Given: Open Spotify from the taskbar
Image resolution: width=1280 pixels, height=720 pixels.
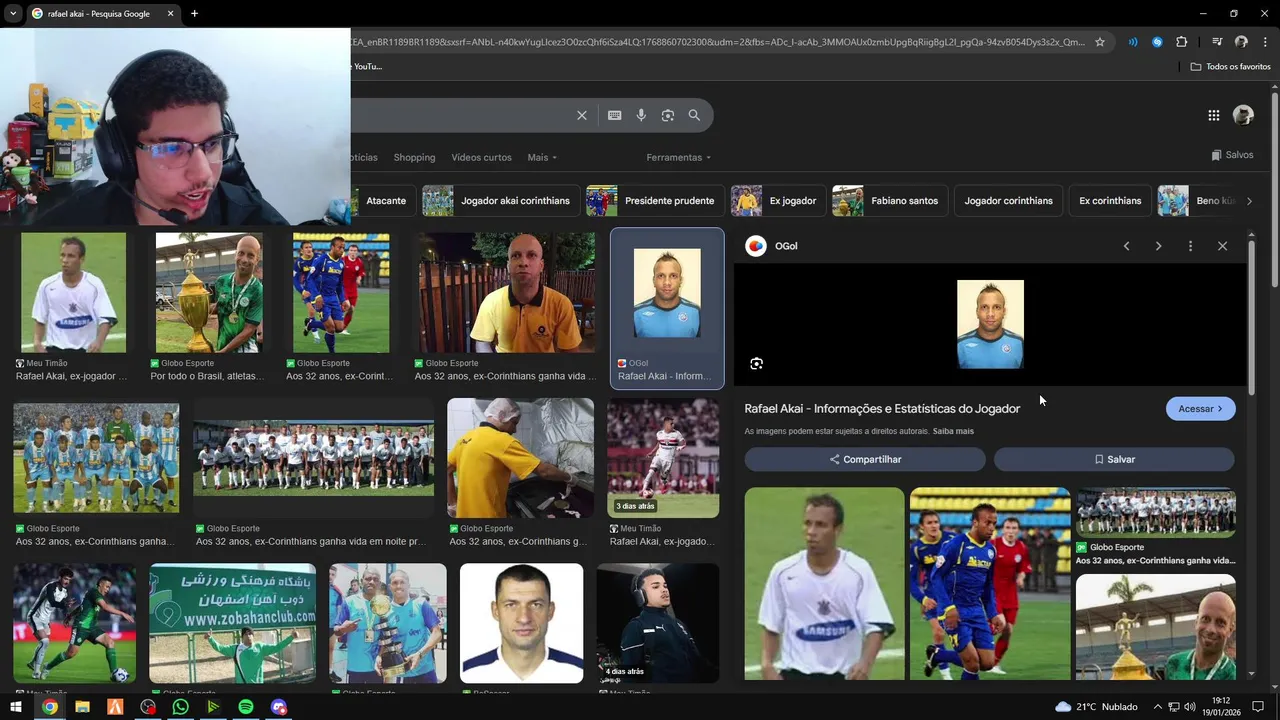Looking at the screenshot, I should click(246, 707).
